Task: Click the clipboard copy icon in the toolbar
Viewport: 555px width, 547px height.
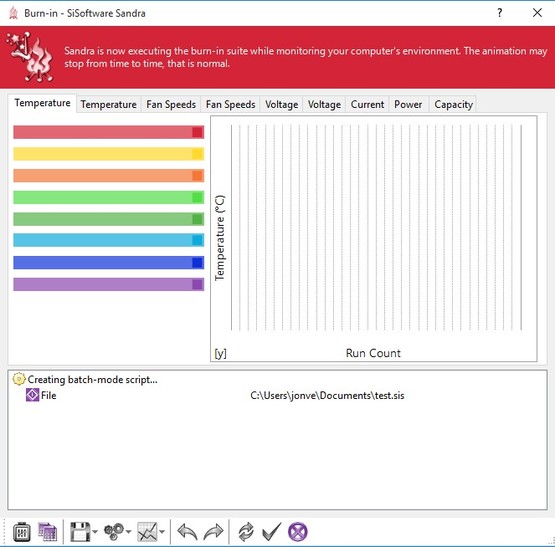Action: coord(22,532)
